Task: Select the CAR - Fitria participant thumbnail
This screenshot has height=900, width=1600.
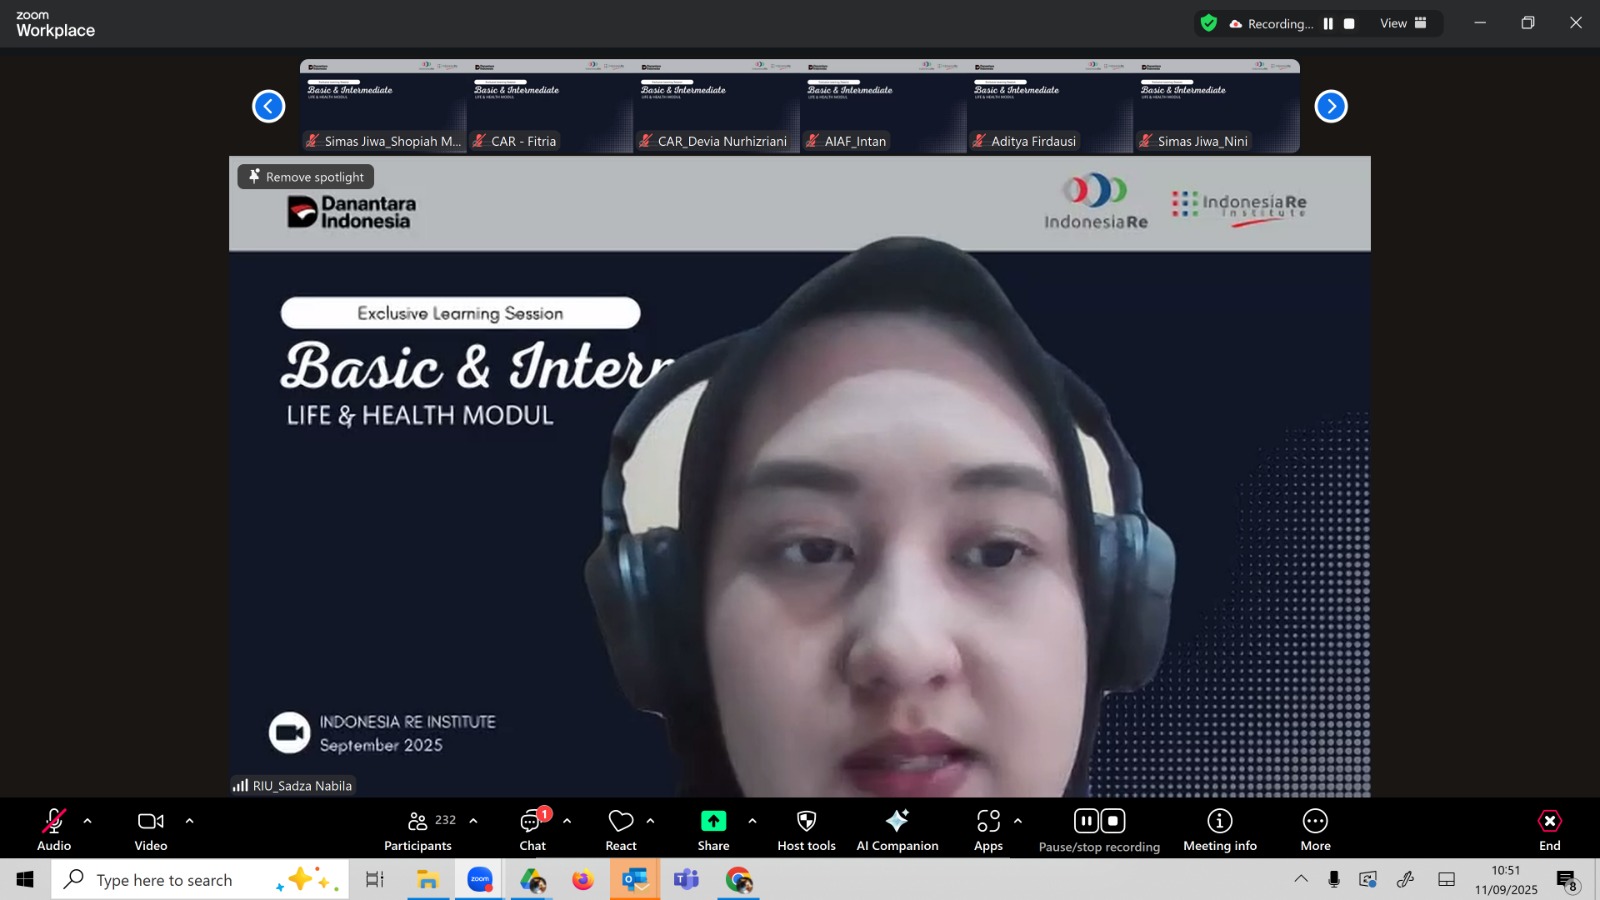Action: (x=550, y=106)
